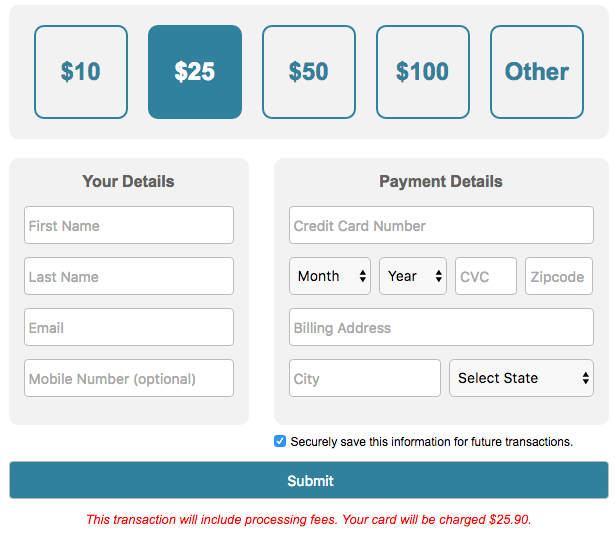
Task: Open the Month dropdown
Action: pos(330,276)
